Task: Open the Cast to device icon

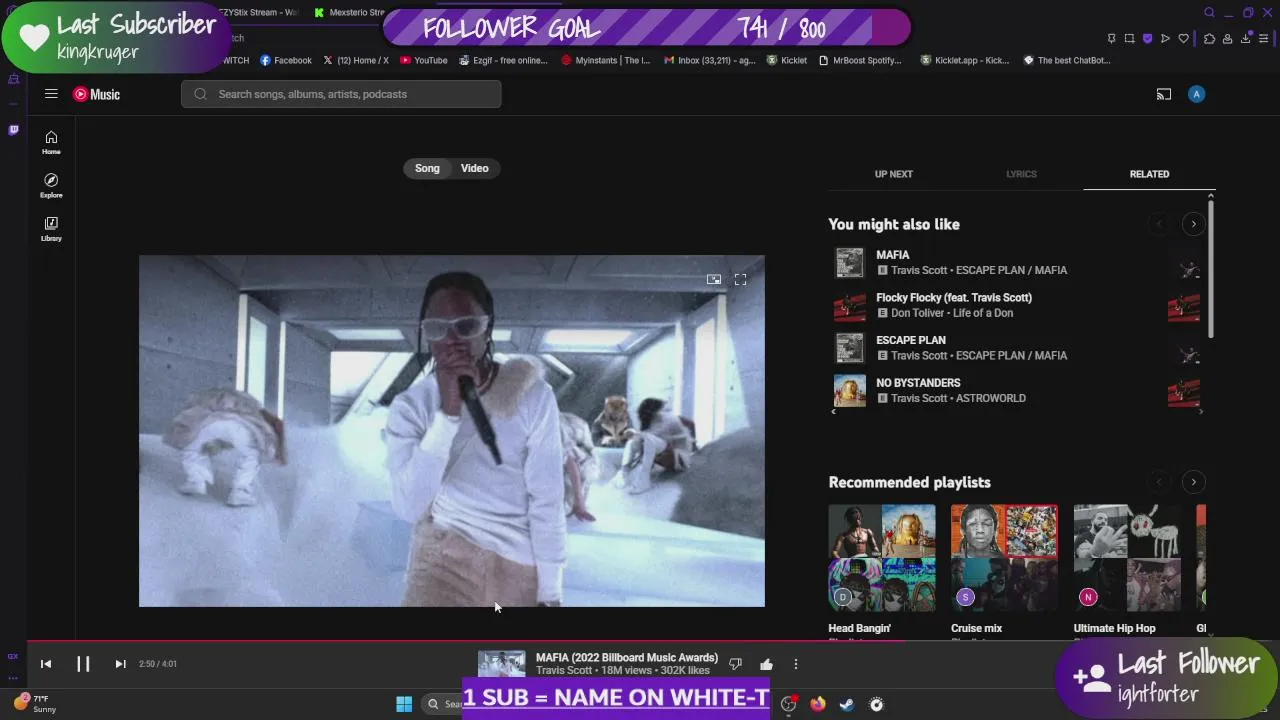Action: click(x=1164, y=94)
